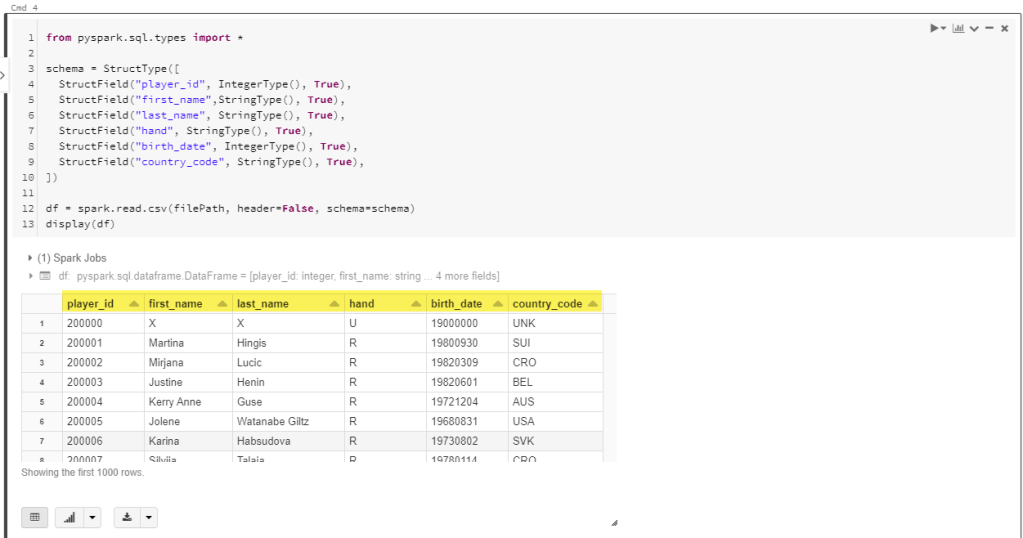
Task: Open the cell's chart dashboard icon
Action: 958,29
